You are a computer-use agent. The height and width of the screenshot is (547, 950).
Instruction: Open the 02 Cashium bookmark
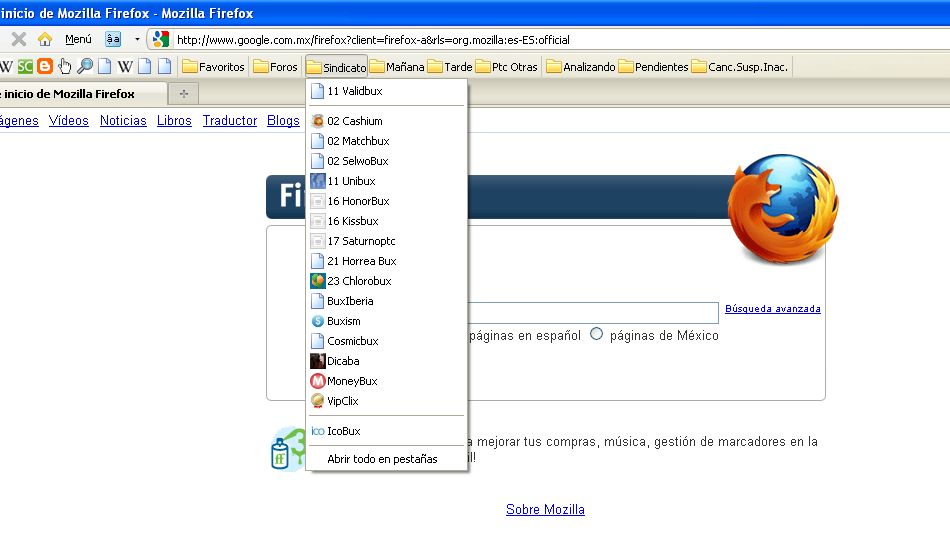click(x=387, y=121)
